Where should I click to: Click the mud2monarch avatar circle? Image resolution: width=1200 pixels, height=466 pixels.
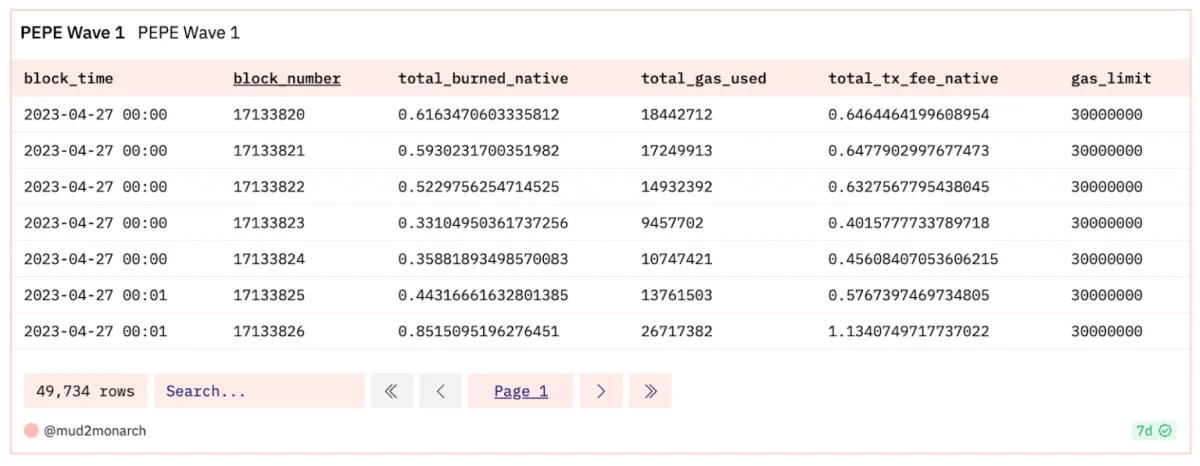[x=31, y=431]
